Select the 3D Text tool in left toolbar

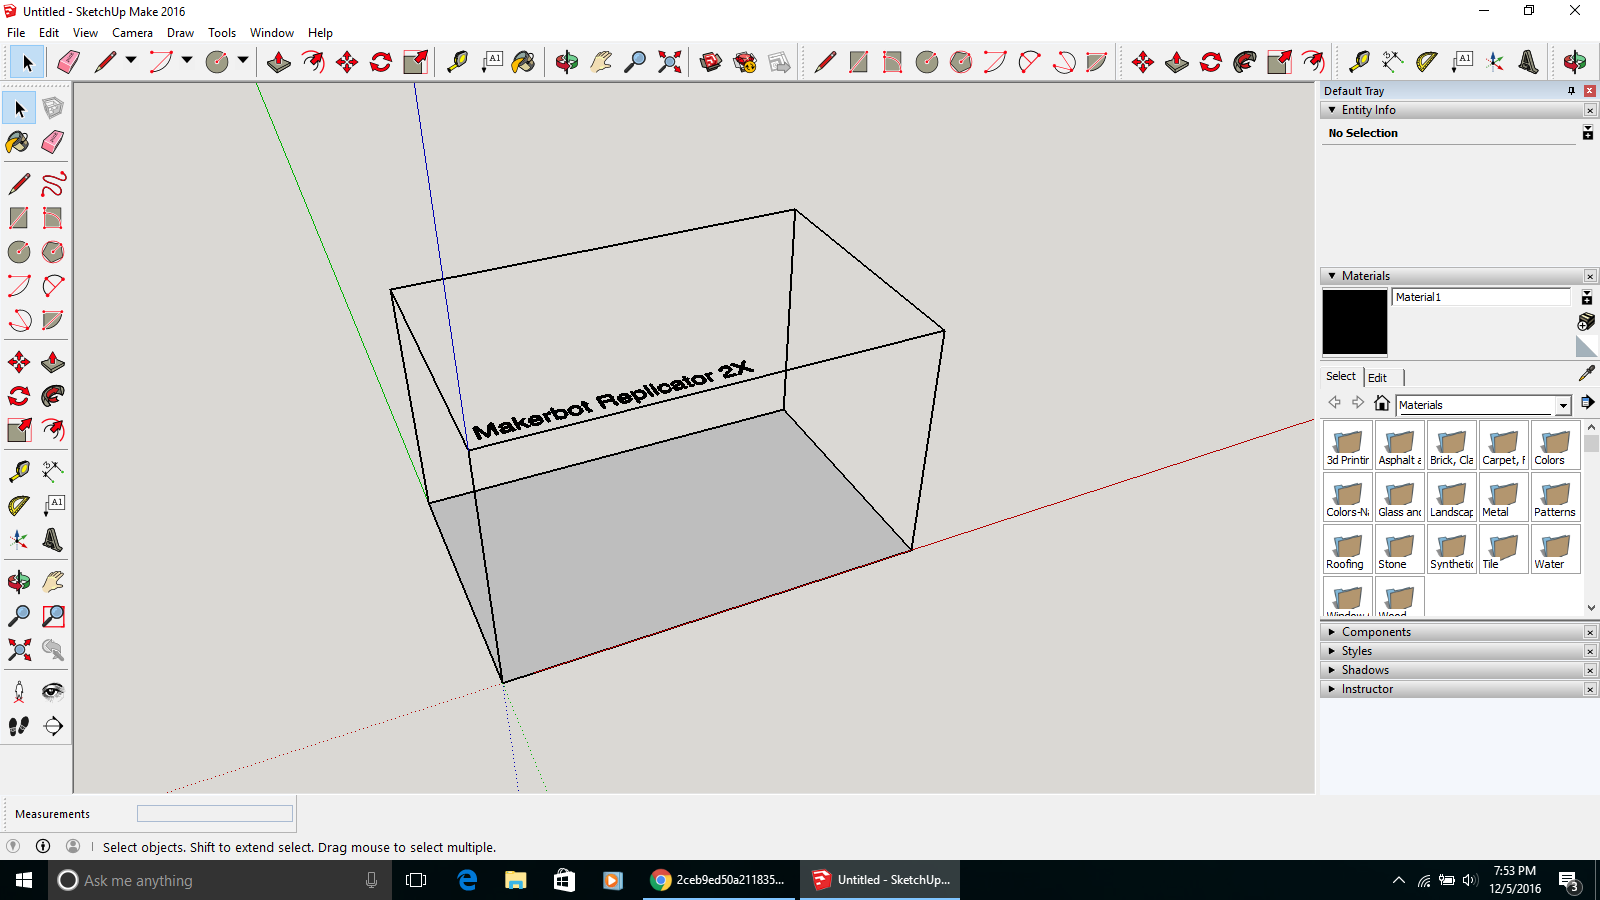click(x=53, y=540)
